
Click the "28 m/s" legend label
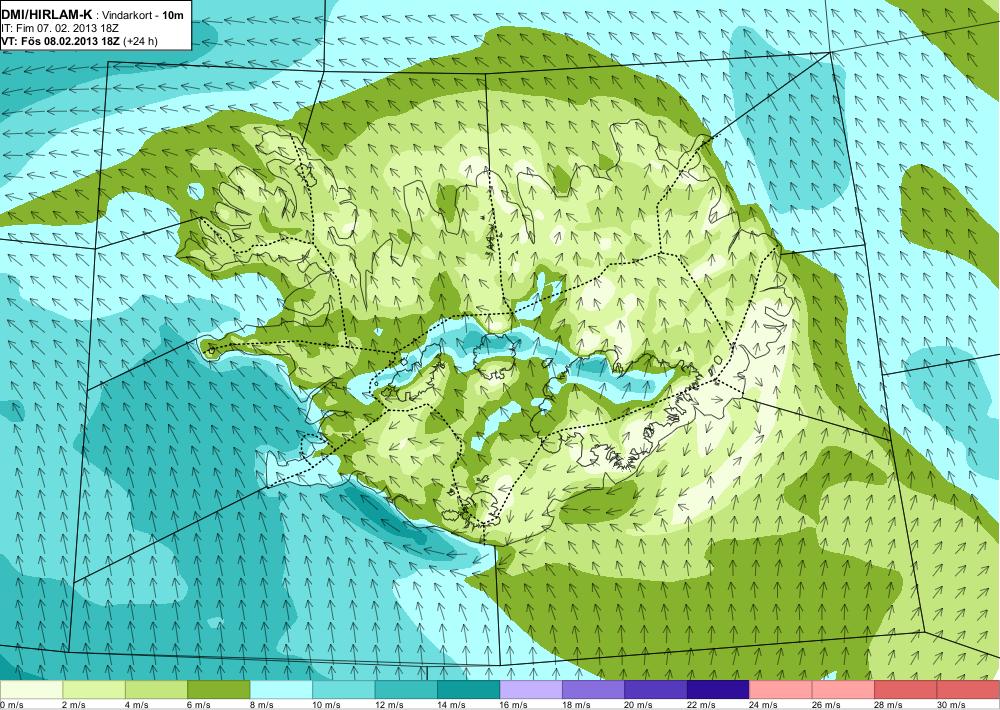[x=889, y=705]
